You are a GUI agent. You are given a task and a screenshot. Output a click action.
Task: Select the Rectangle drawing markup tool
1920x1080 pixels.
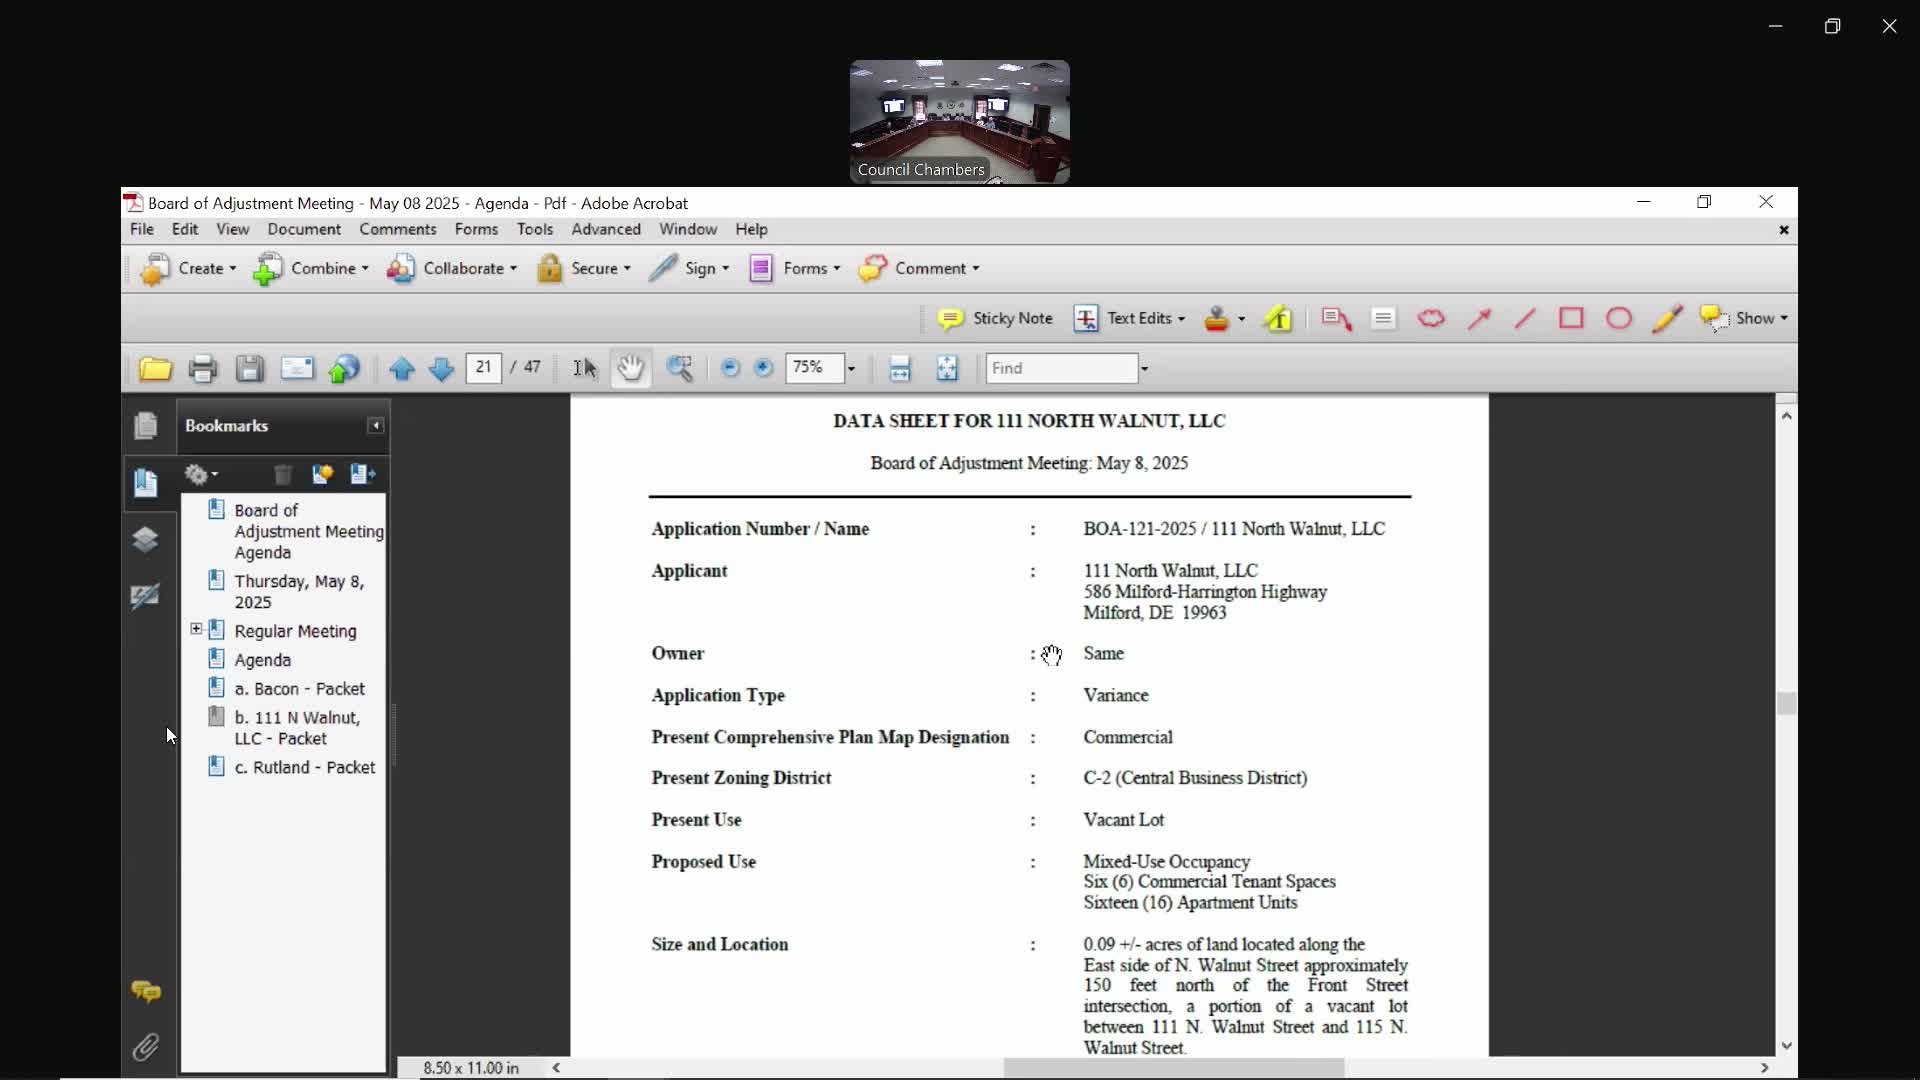point(1571,319)
